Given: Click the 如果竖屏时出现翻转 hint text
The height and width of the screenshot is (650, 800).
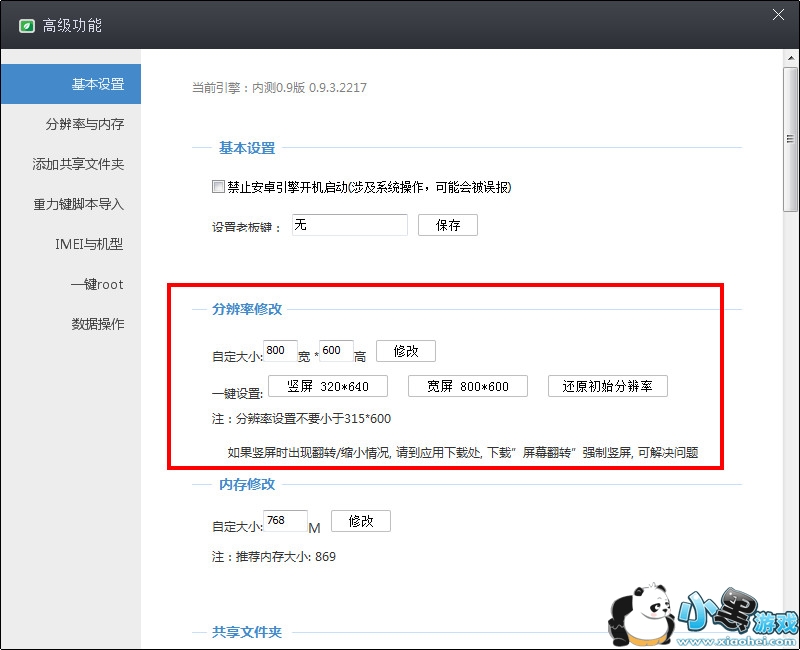Looking at the screenshot, I should click(463, 453).
